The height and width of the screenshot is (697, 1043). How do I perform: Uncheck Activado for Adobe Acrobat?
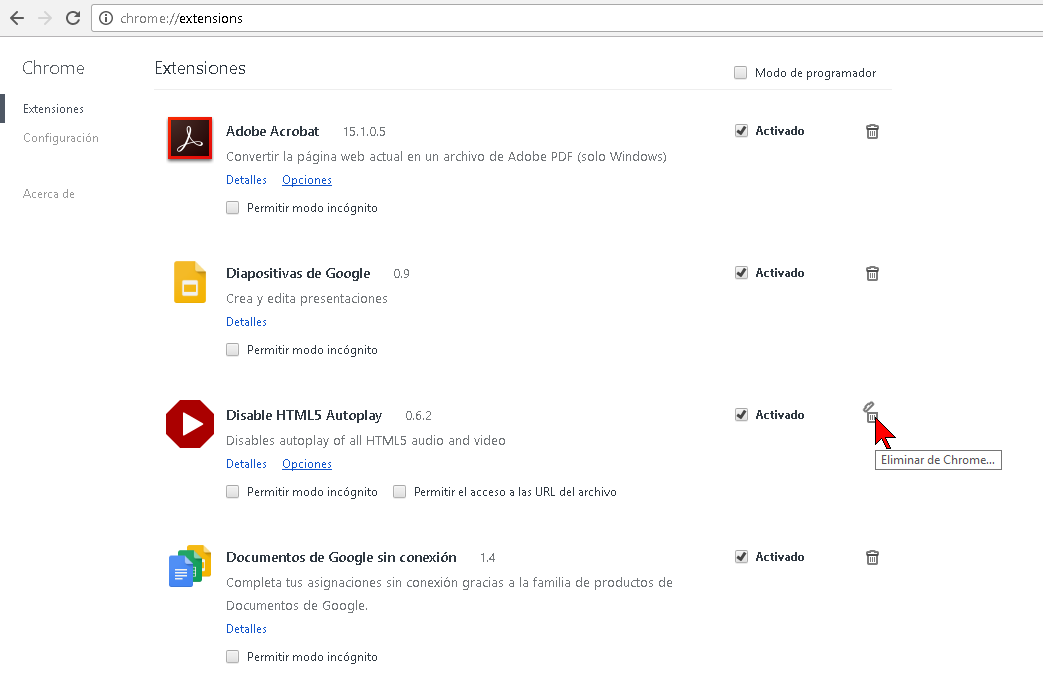741,130
